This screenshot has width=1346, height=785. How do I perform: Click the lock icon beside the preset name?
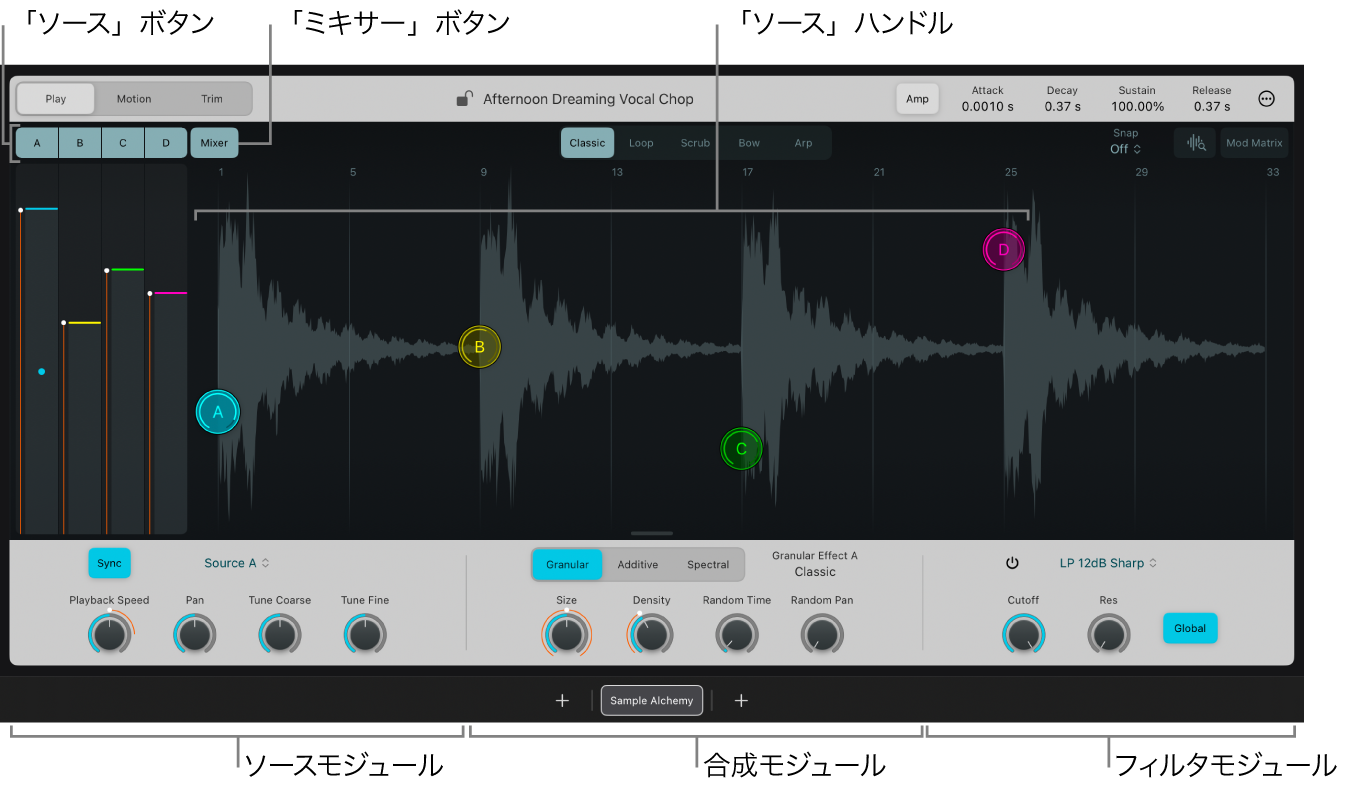click(464, 98)
